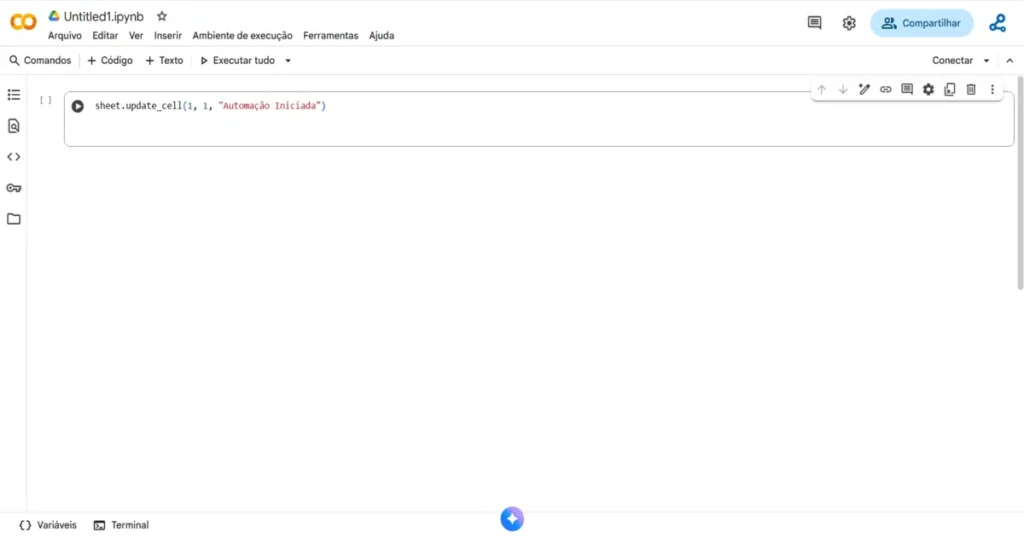Open more cell actions menu
This screenshot has width=1024, height=538.
coord(992,89)
